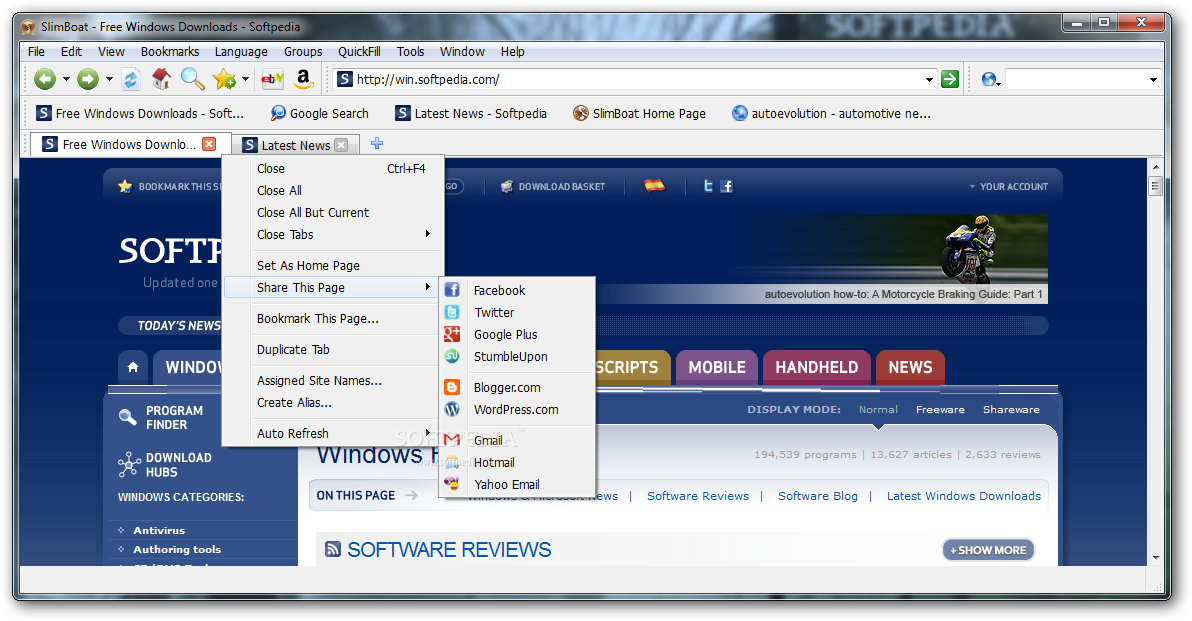Image resolution: width=1192 pixels, height=621 pixels.
Task: Open the Bookmarks menu
Action: (170, 52)
